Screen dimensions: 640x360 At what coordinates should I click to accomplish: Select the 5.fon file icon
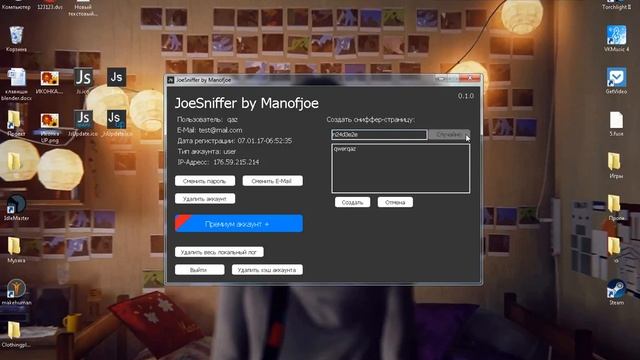tap(616, 124)
